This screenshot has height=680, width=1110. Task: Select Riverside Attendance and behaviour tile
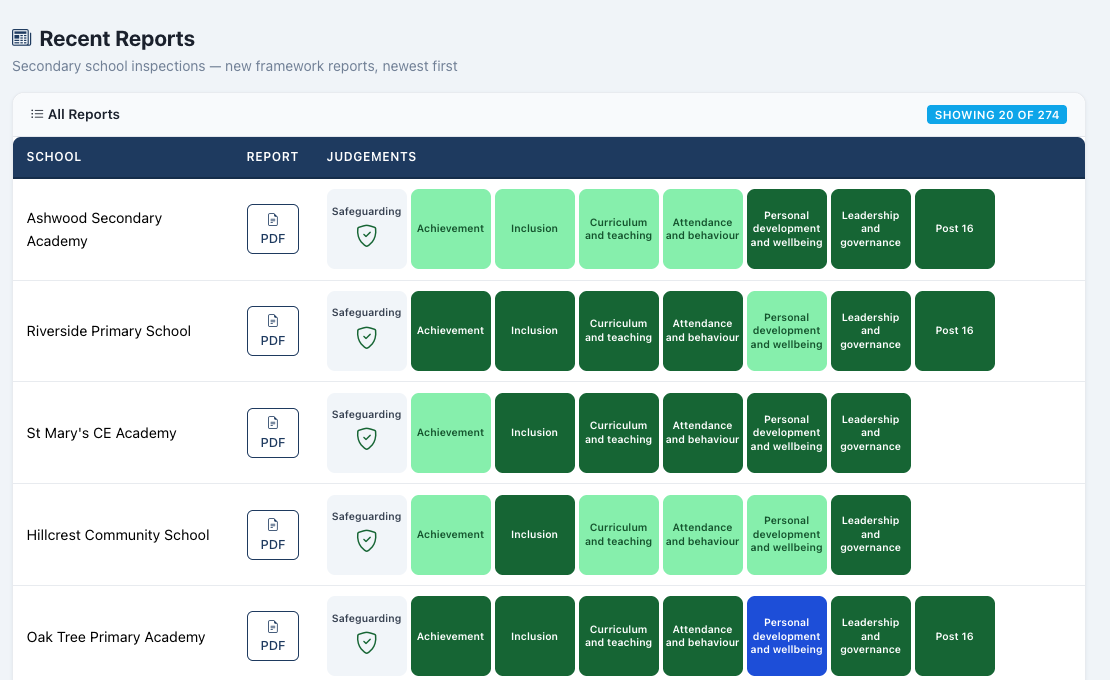703,330
